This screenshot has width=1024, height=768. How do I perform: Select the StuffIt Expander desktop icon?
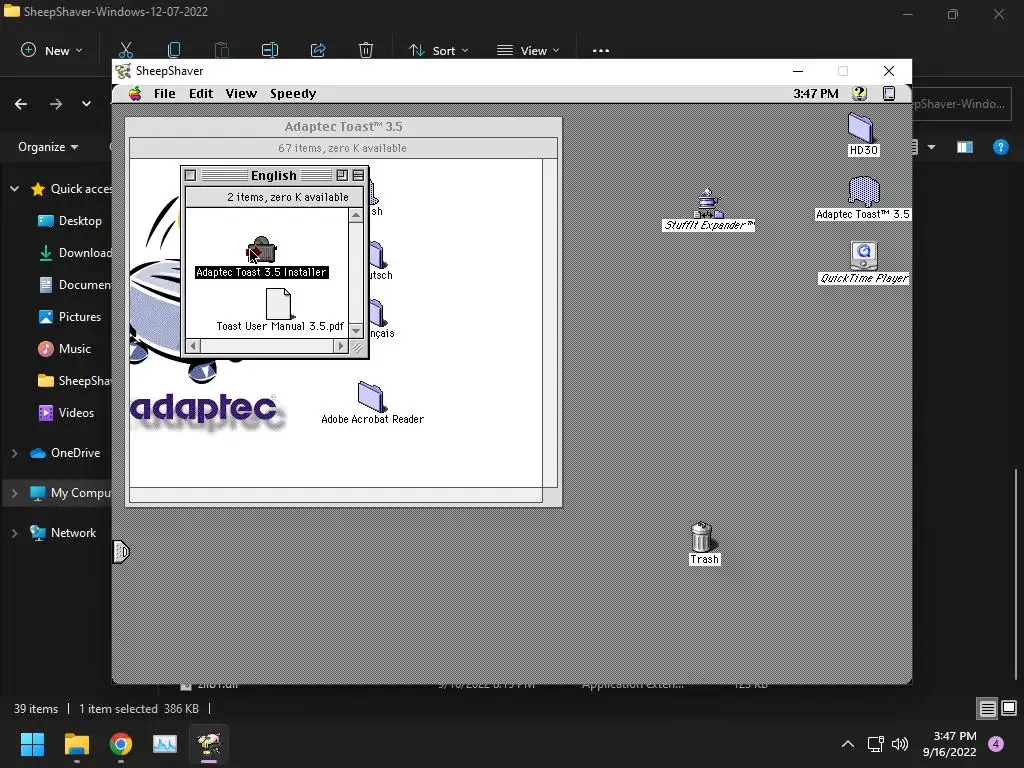pyautogui.click(x=708, y=203)
